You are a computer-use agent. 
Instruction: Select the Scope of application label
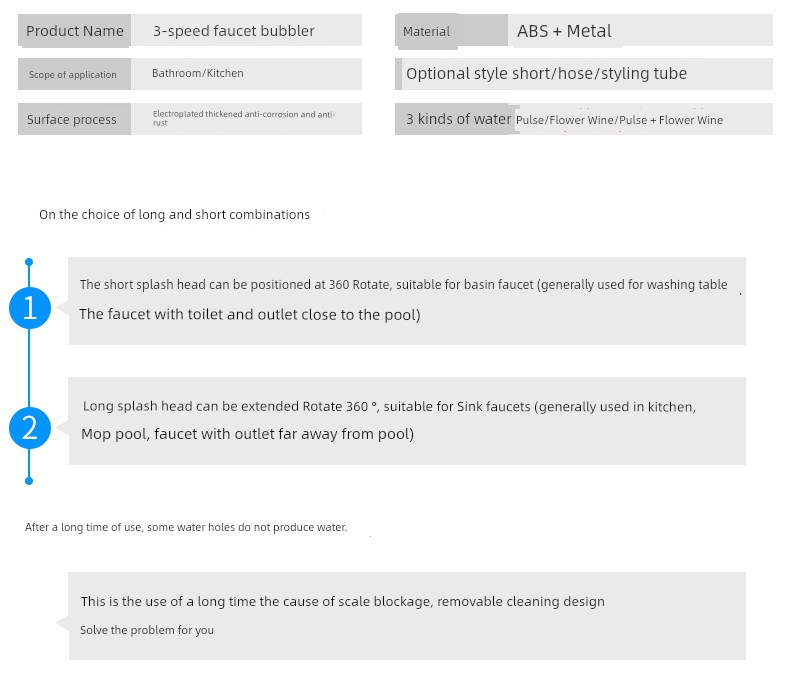pos(73,74)
